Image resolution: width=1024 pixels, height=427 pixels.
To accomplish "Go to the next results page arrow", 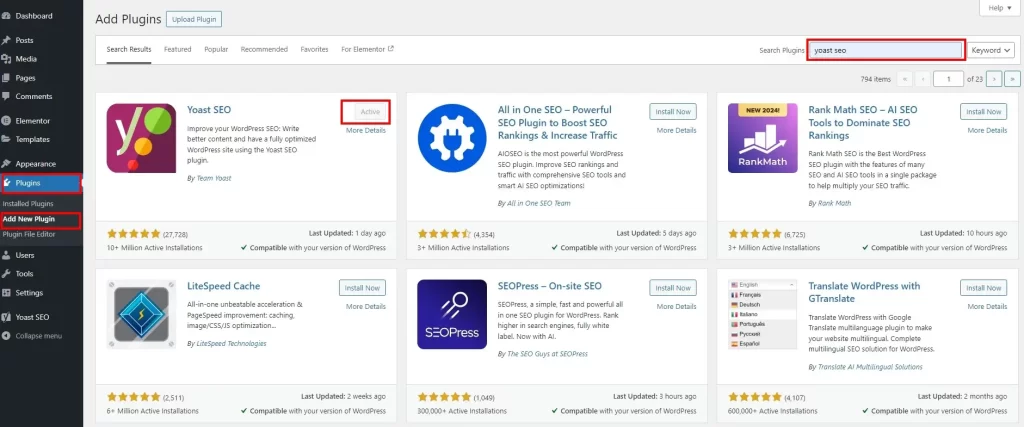I will coord(994,79).
